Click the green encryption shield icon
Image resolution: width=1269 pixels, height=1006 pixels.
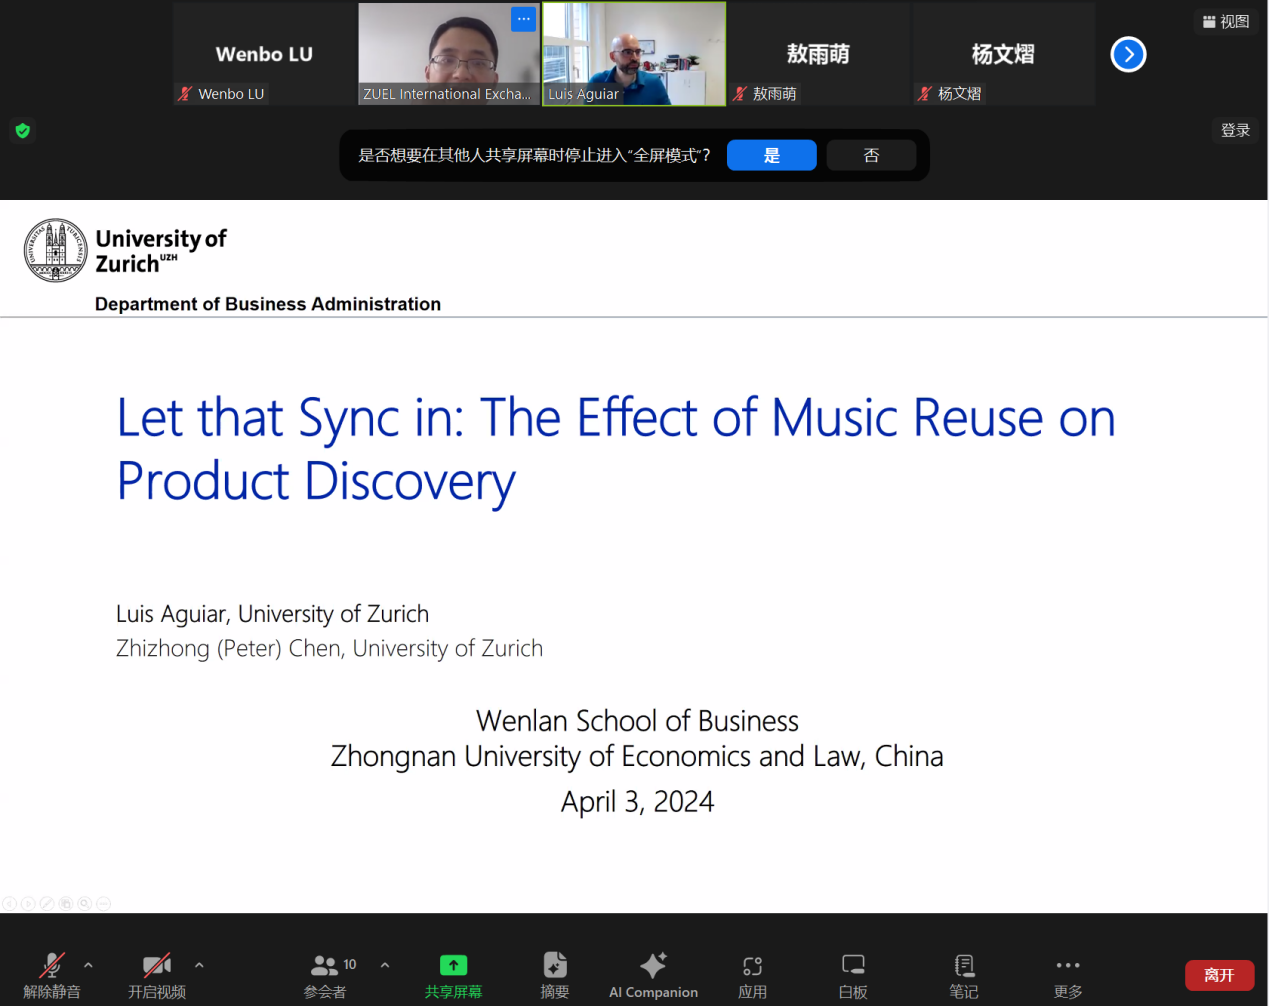pyautogui.click(x=23, y=130)
